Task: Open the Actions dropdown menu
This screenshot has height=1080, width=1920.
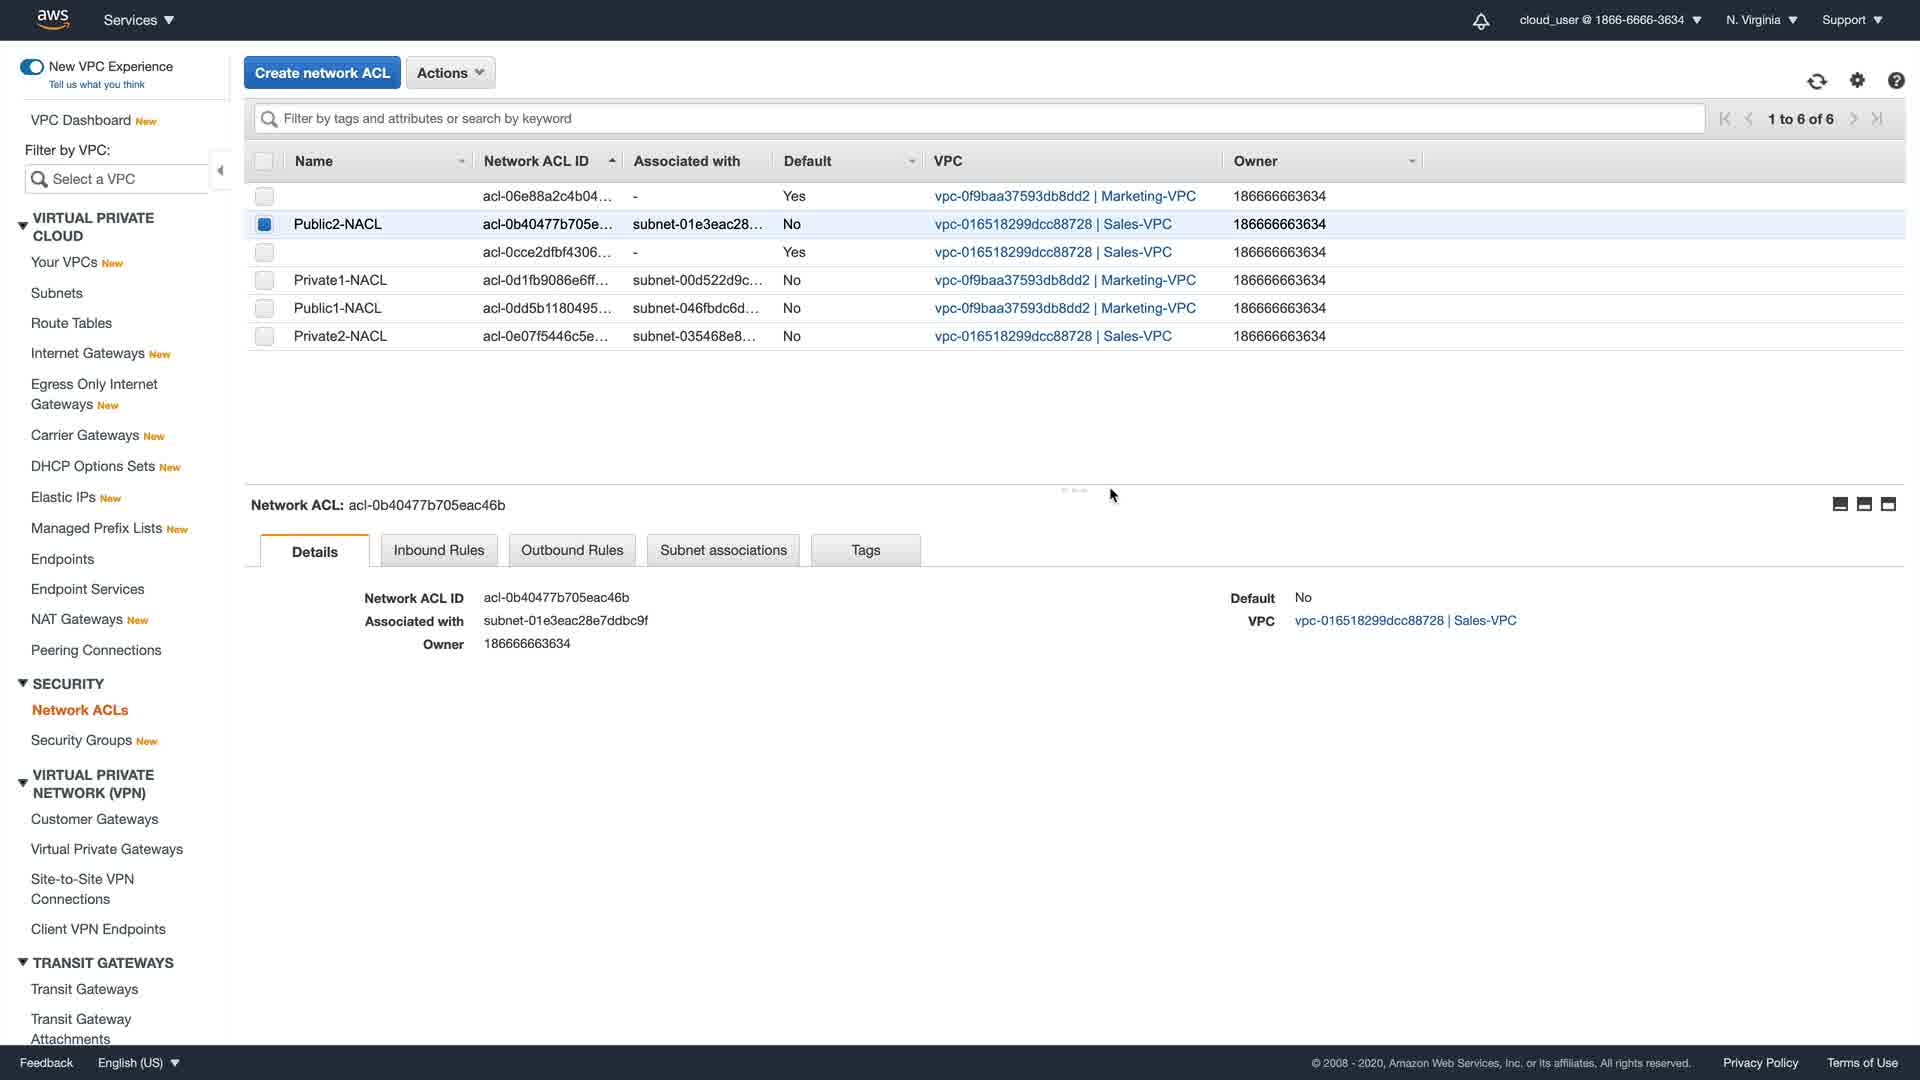Action: 450,73
